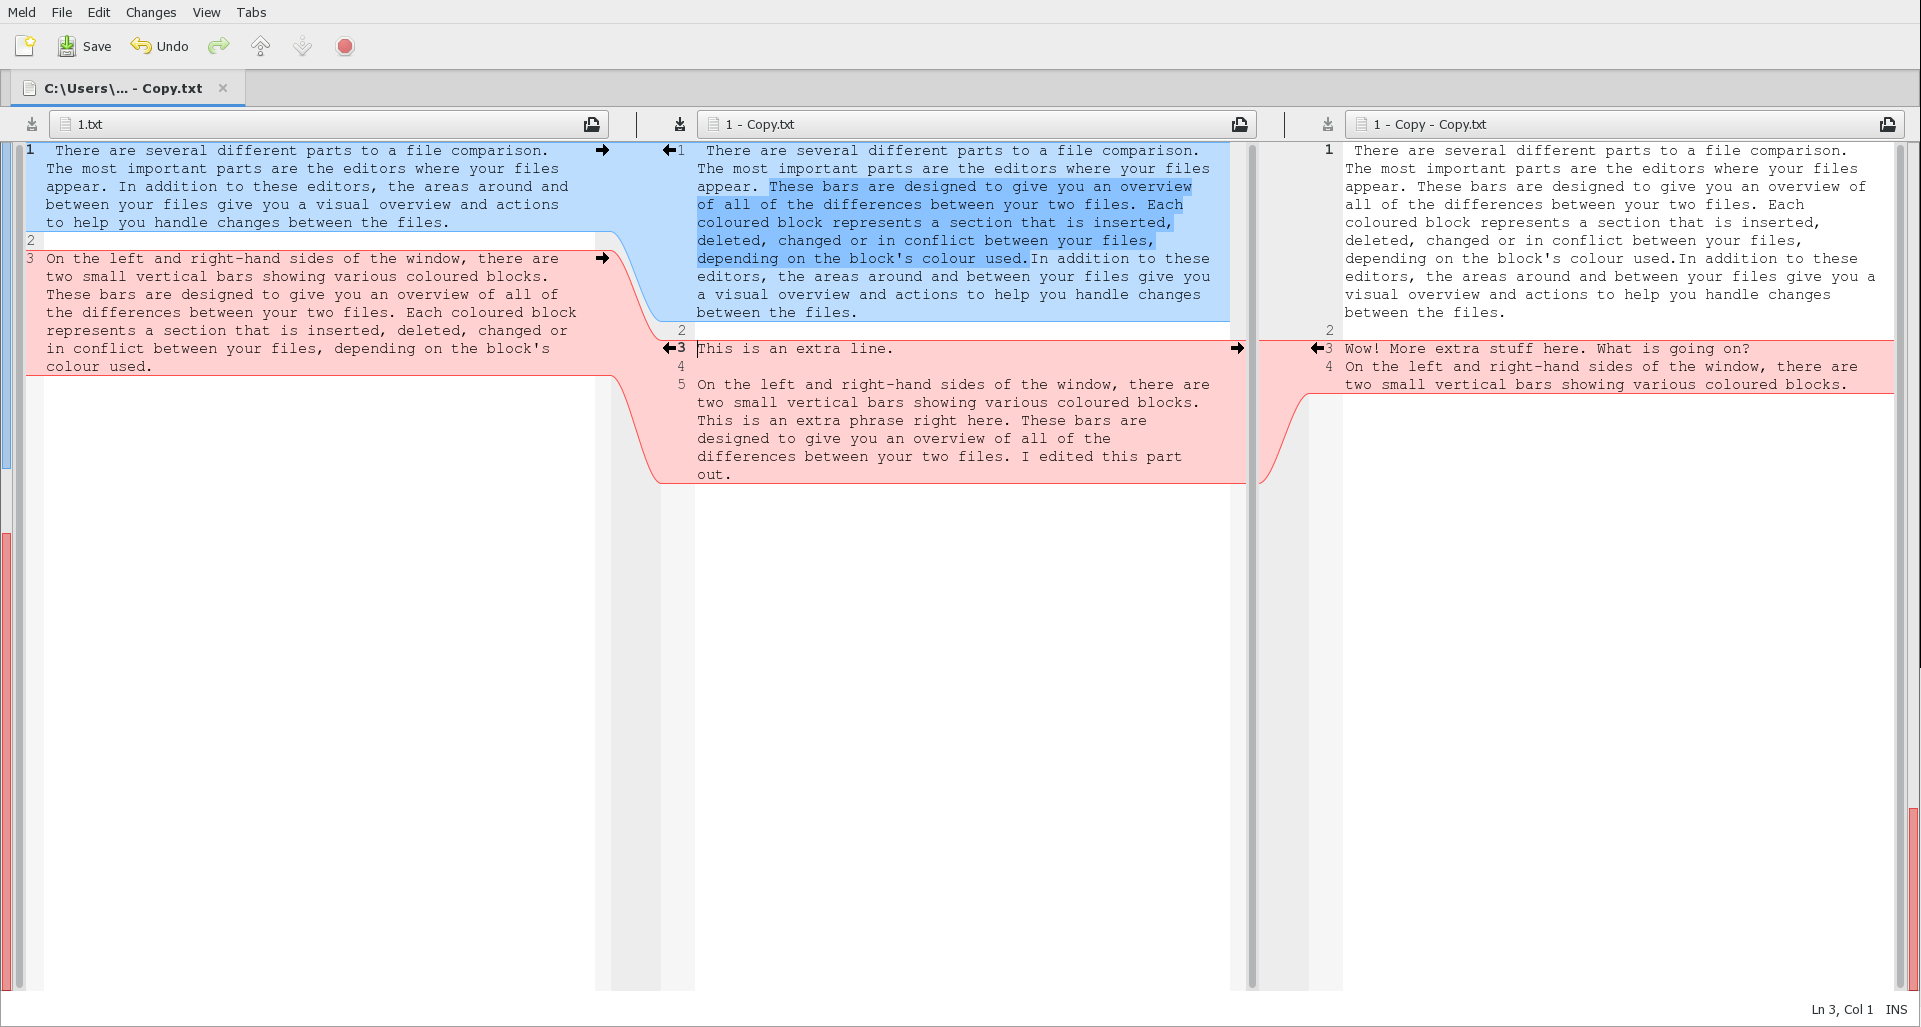Push left pane line 1 block right
Image resolution: width=1921 pixels, height=1027 pixels.
click(x=602, y=150)
